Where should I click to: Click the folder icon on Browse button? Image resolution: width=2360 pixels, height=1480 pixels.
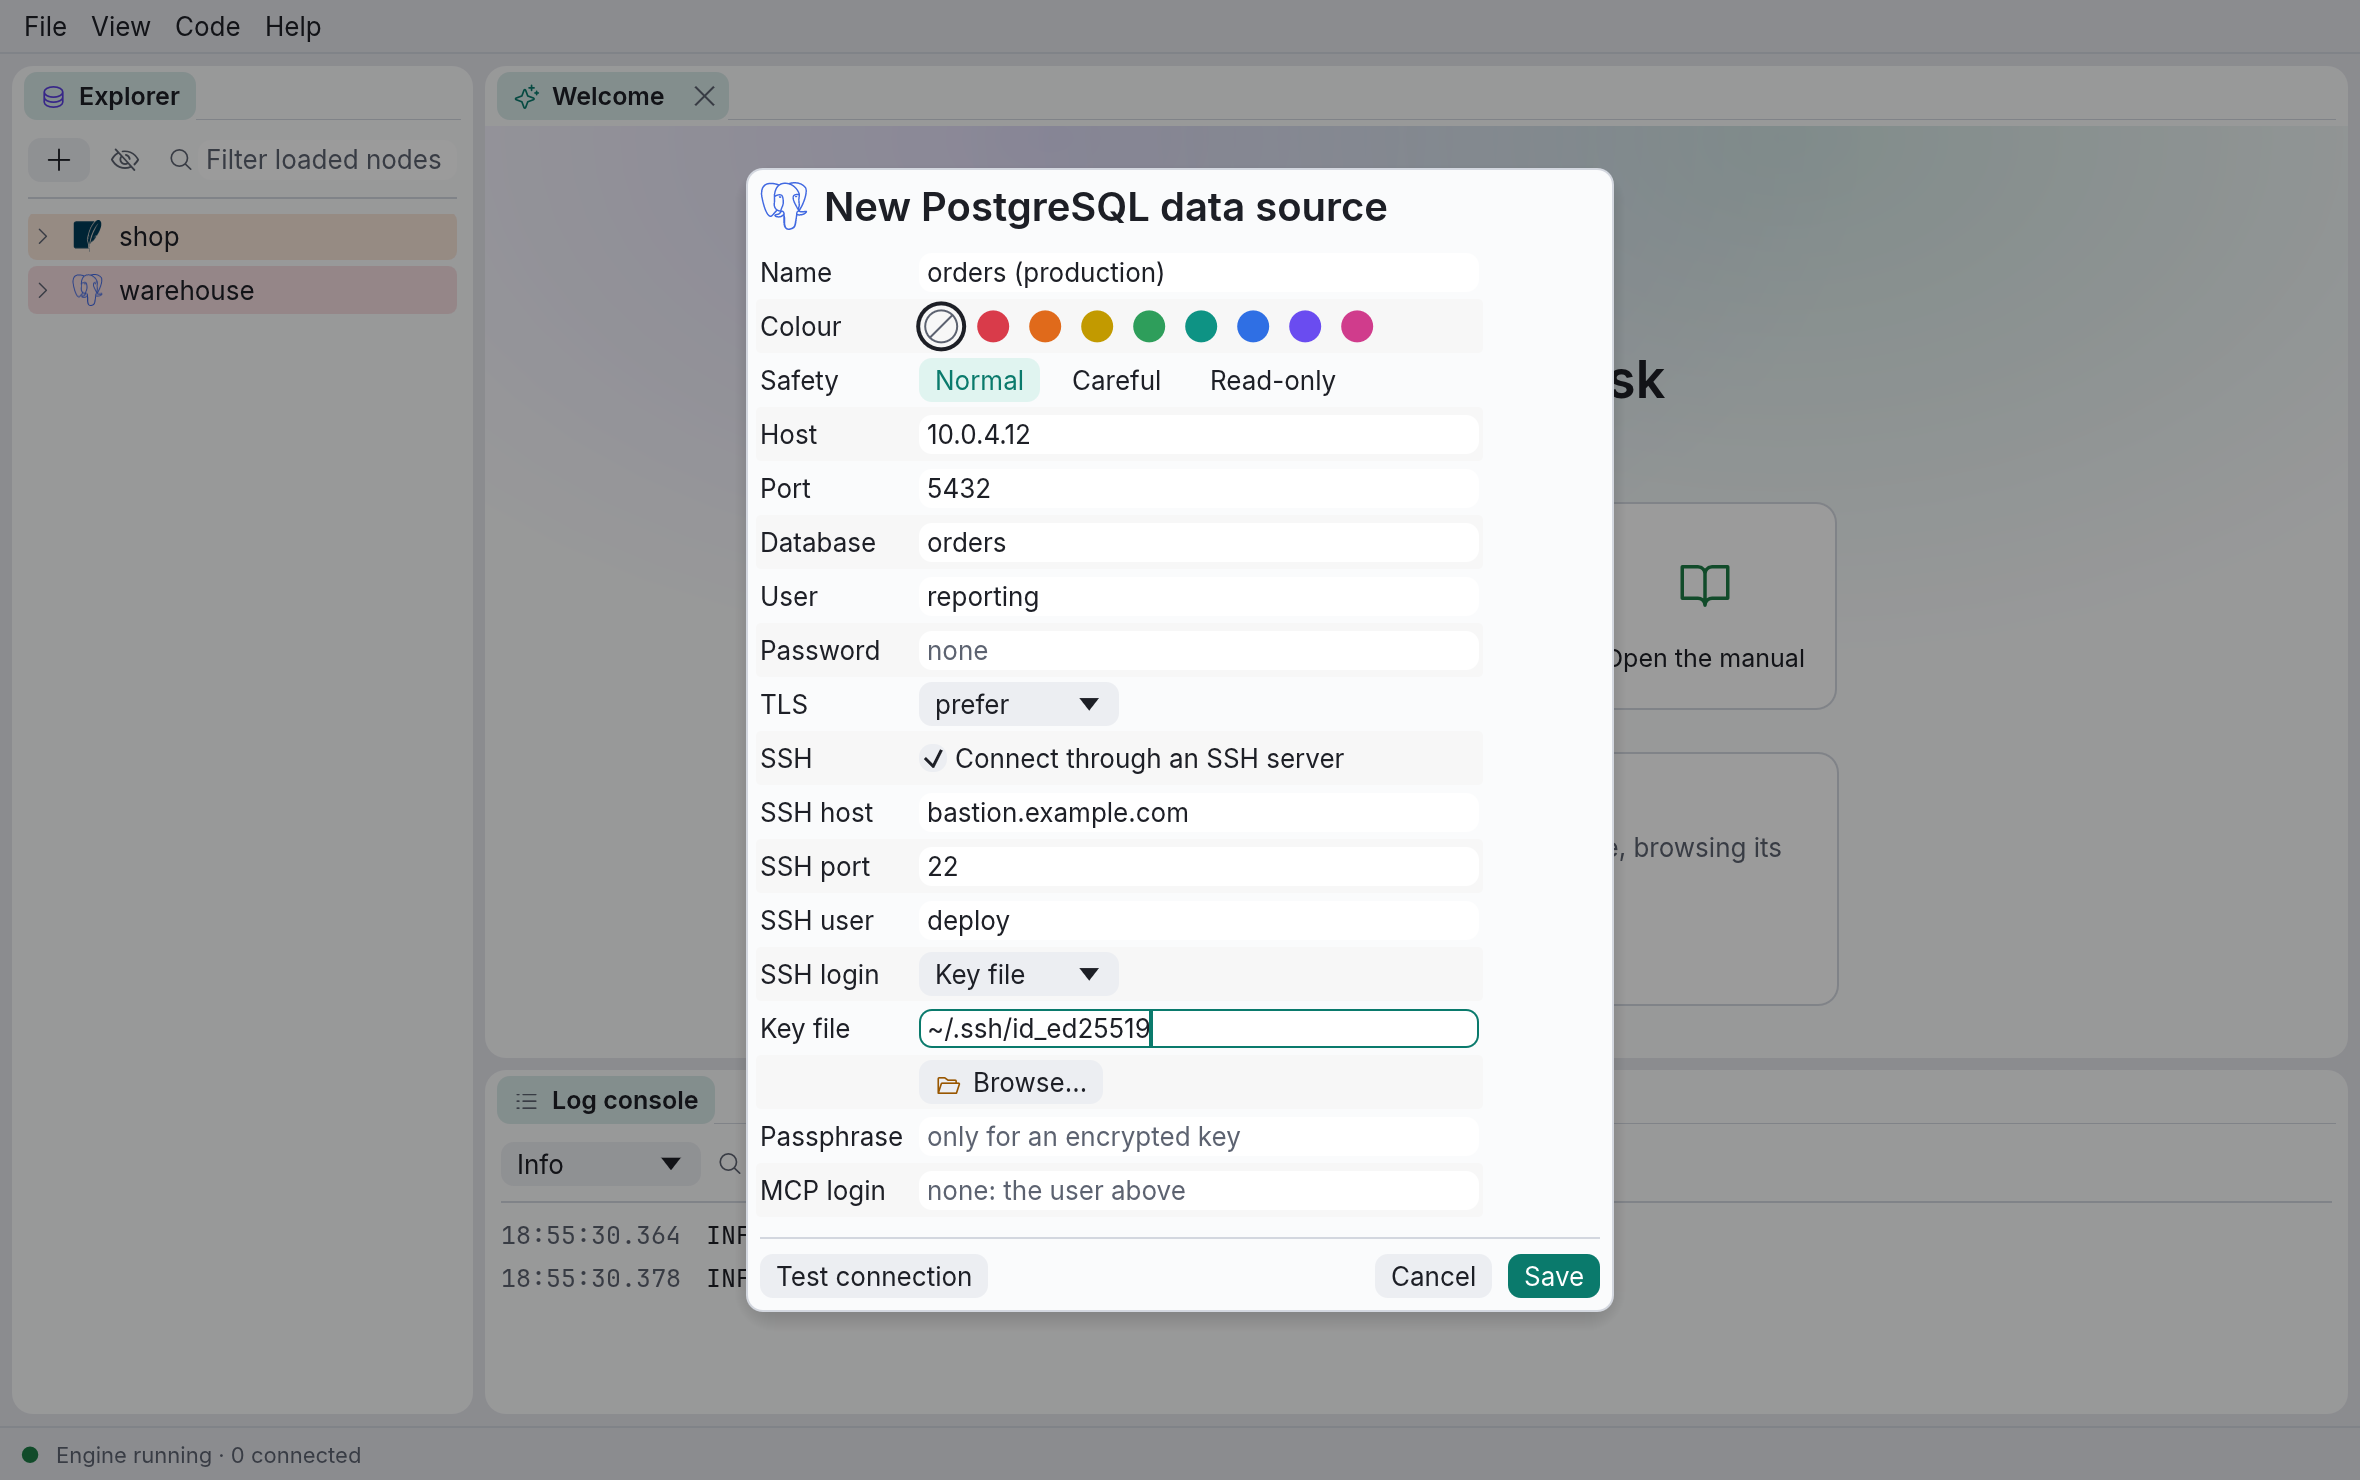(948, 1084)
